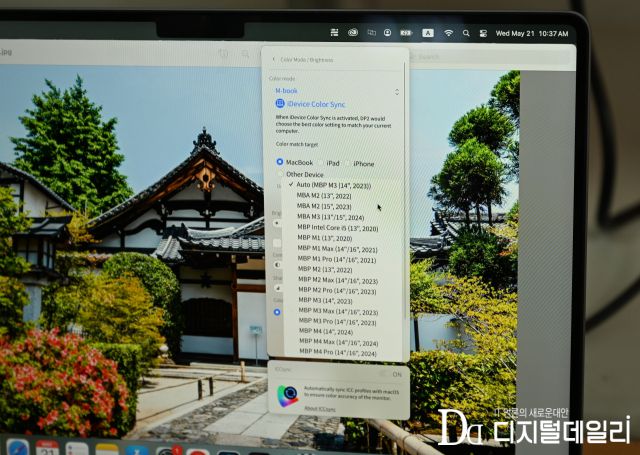This screenshot has height=455, width=640.
Task: Click the keyboard input source icon
Action: [x=428, y=33]
